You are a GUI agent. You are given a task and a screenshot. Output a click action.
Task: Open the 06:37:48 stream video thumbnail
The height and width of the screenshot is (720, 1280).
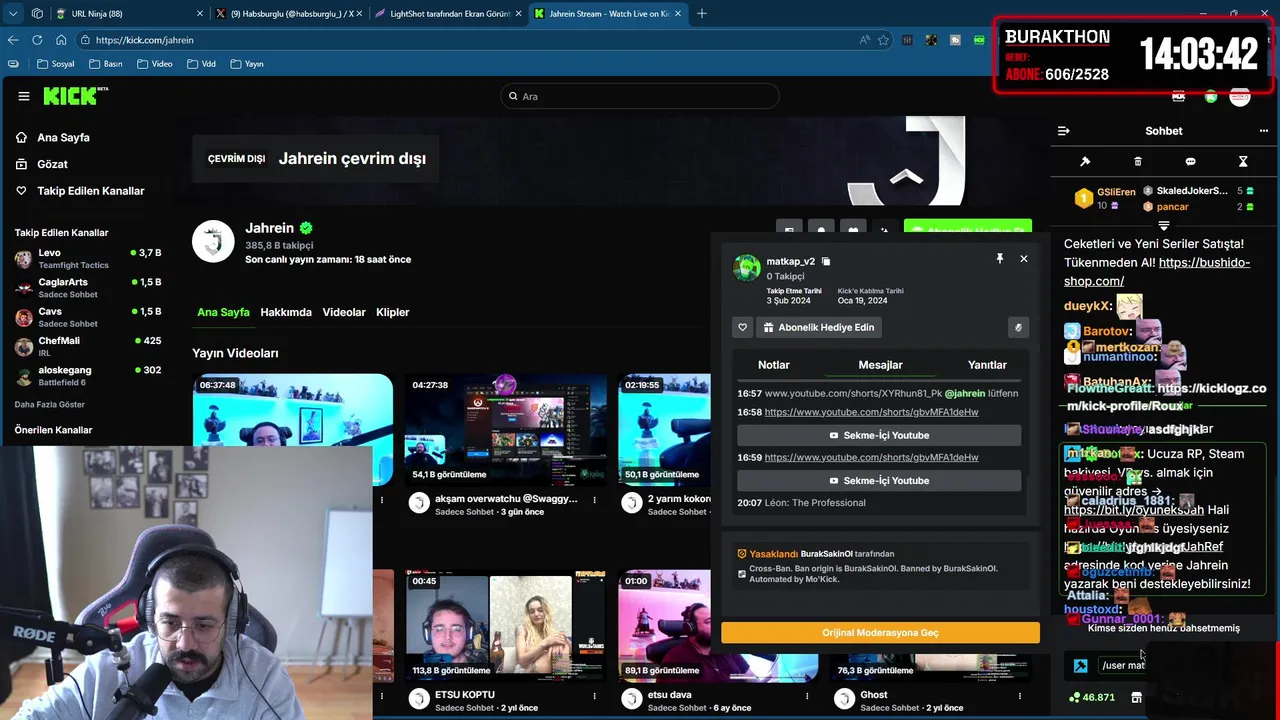pyautogui.click(x=293, y=430)
